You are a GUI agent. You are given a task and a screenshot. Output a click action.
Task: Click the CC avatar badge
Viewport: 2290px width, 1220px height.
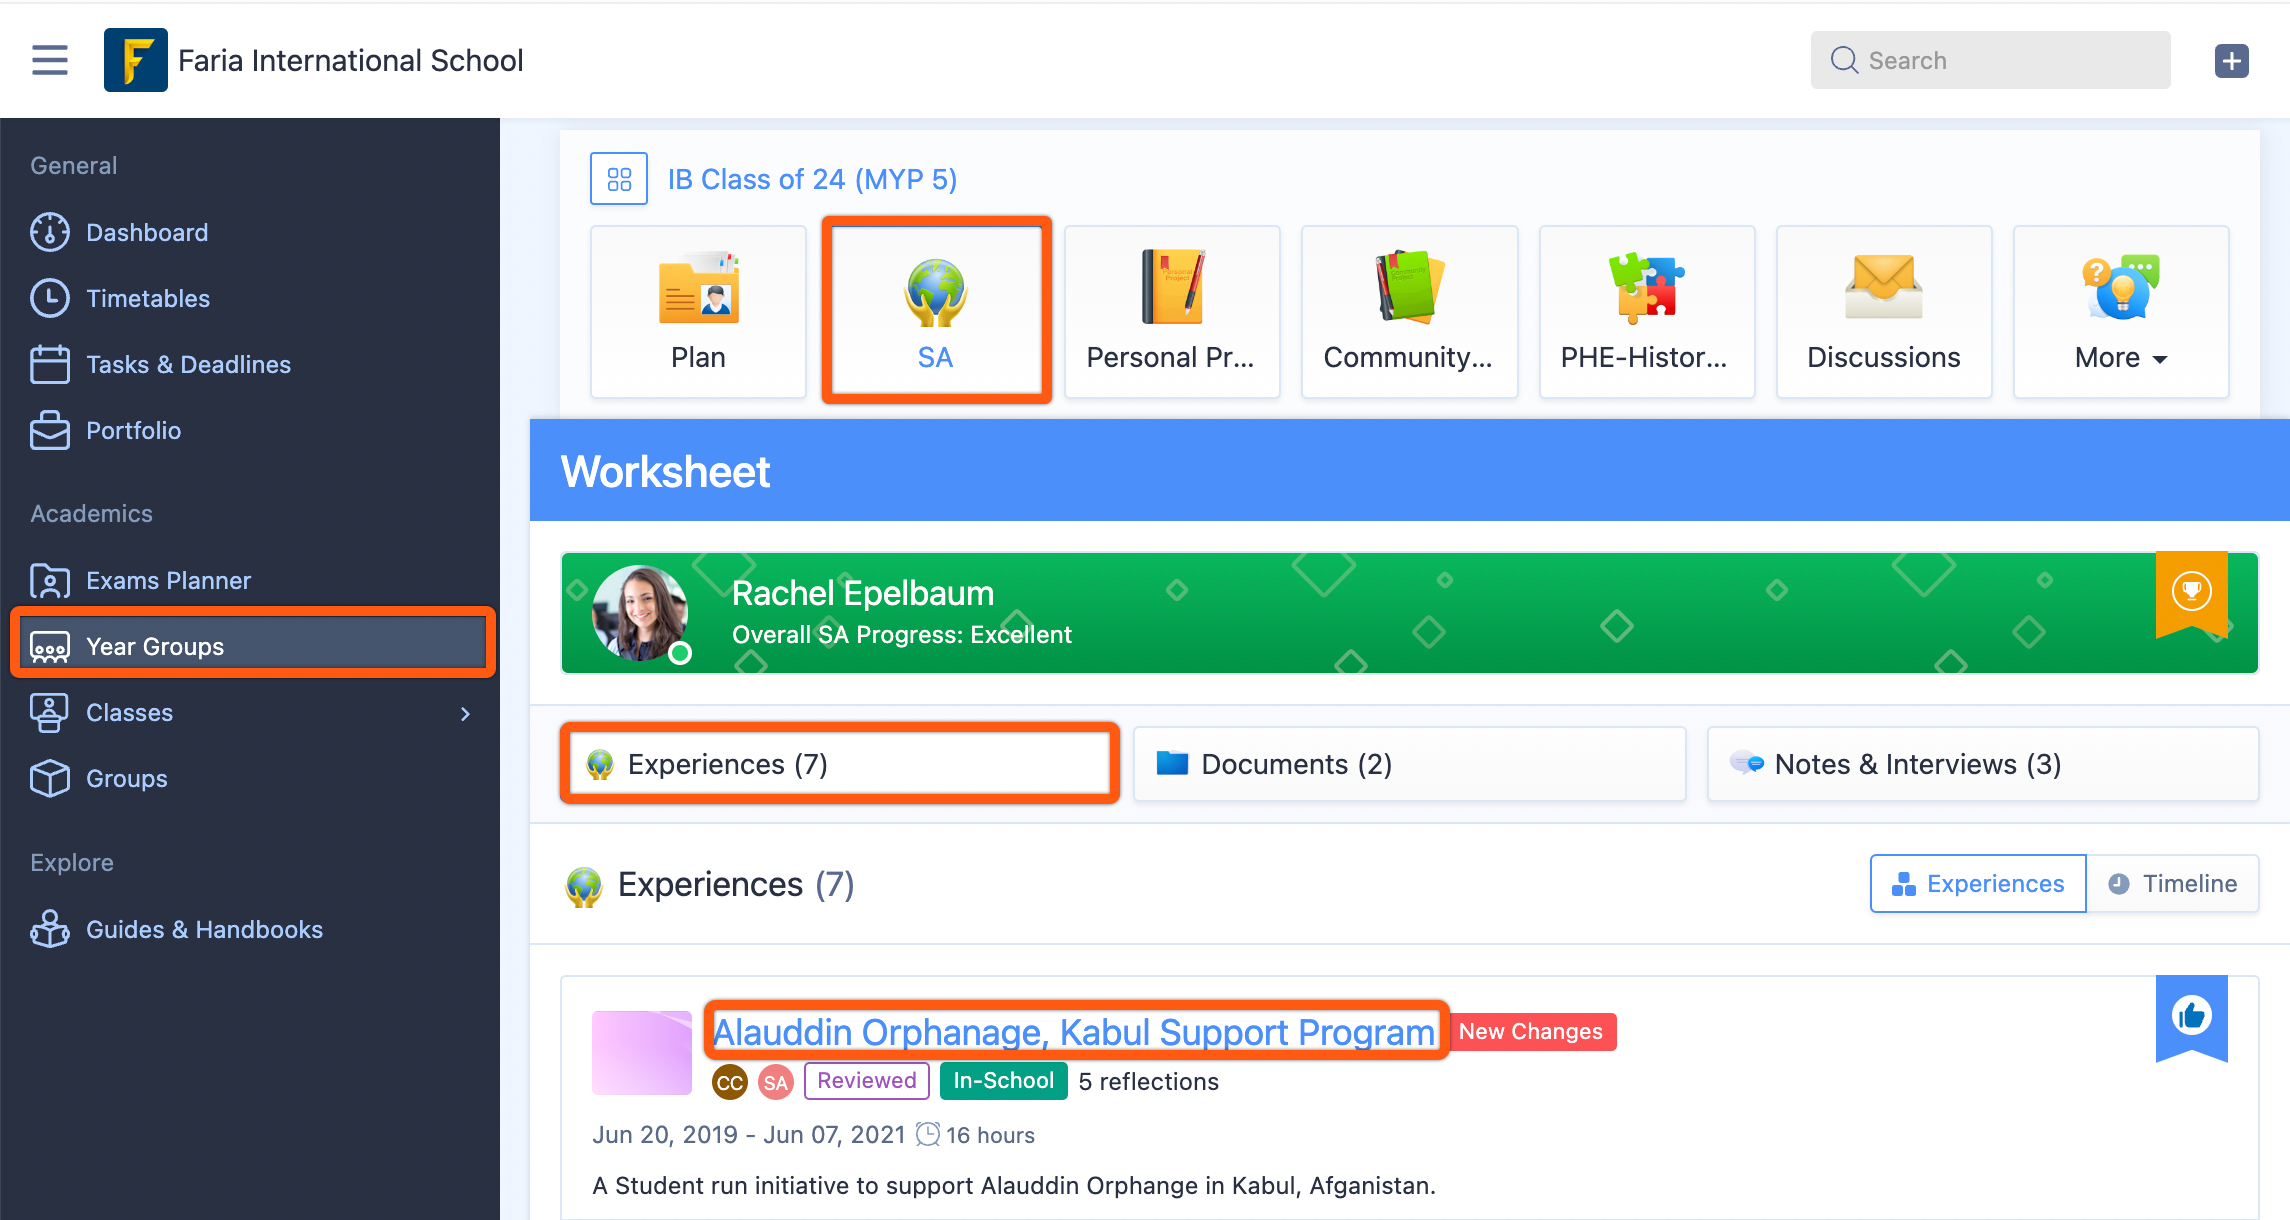730,1082
